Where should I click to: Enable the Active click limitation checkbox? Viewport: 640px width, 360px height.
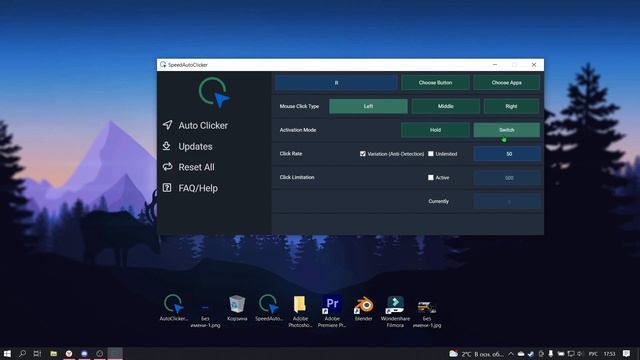pos(431,178)
